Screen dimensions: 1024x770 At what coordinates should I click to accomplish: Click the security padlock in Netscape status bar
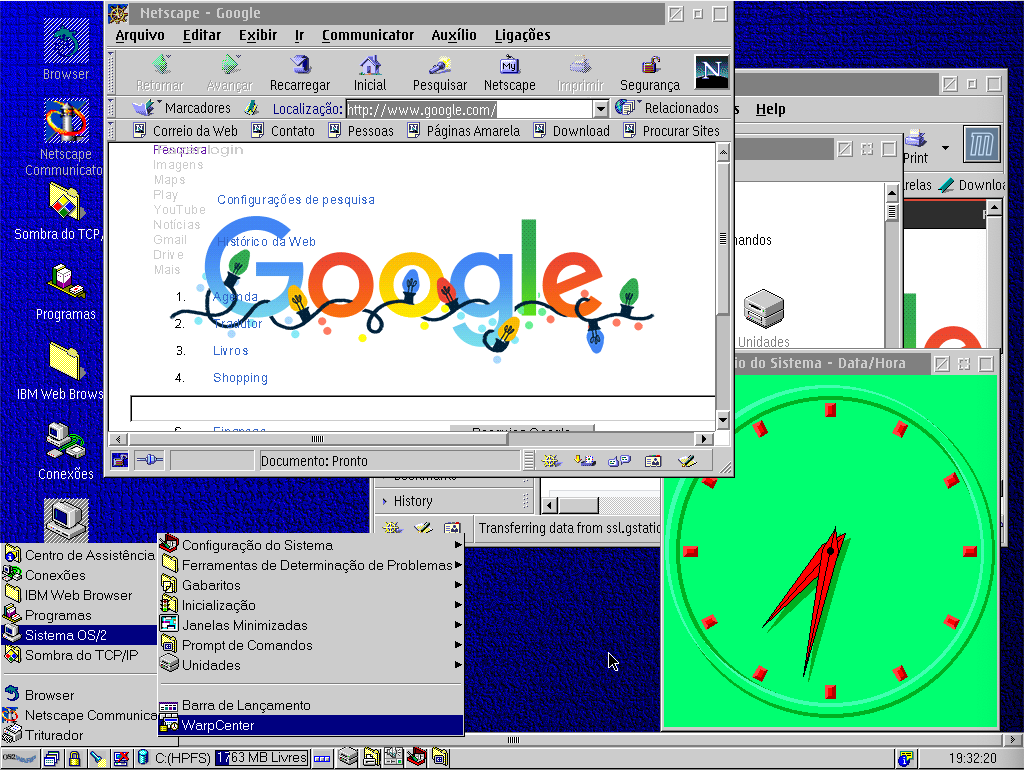coord(119,461)
